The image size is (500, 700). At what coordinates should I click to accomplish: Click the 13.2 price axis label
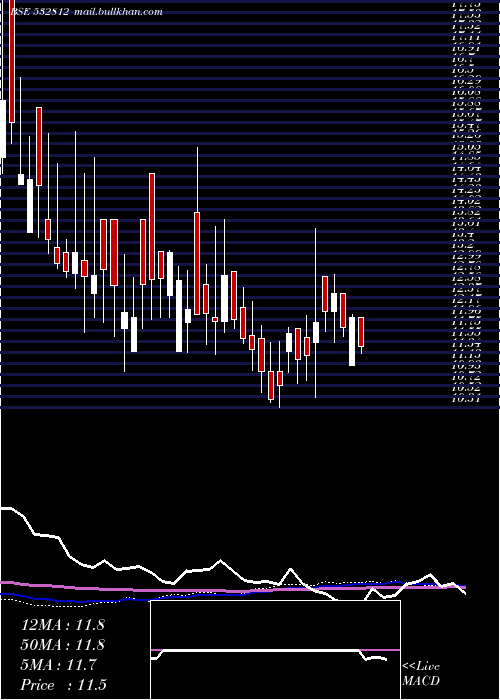(x=462, y=245)
